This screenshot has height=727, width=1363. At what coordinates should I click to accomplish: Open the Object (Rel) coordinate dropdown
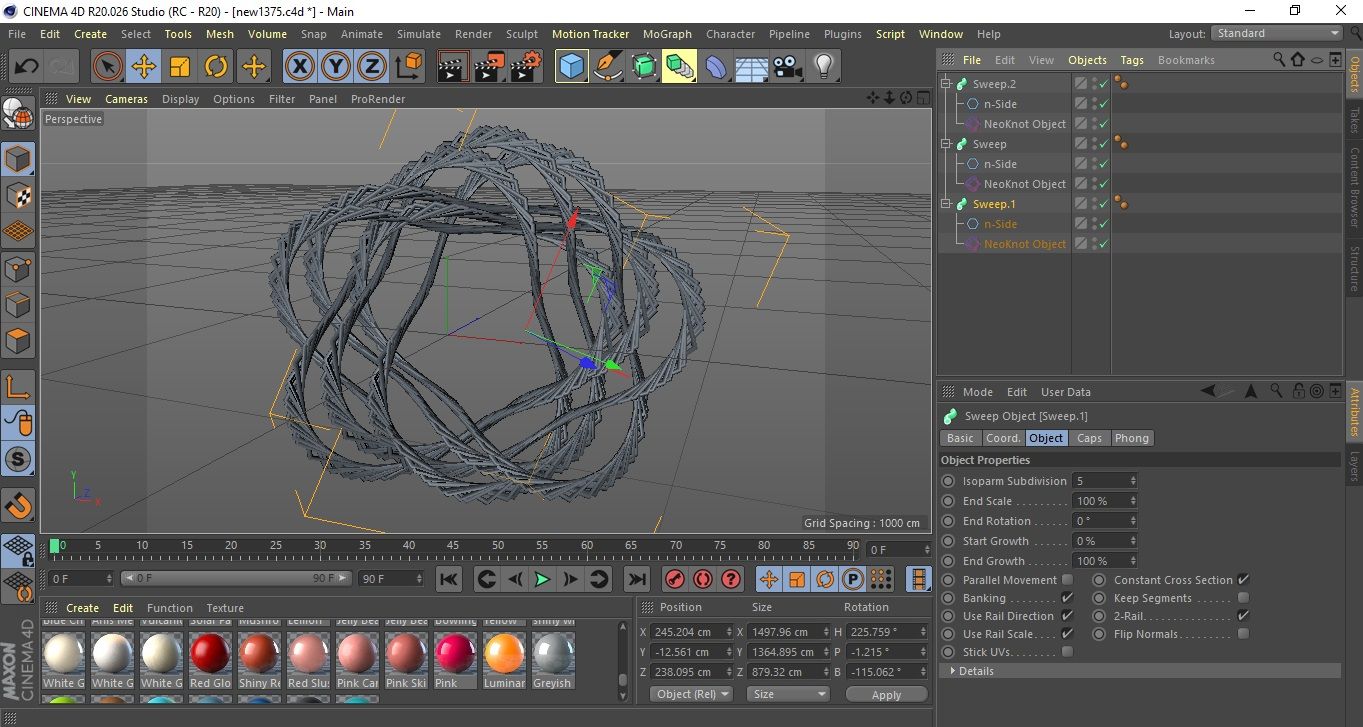691,694
